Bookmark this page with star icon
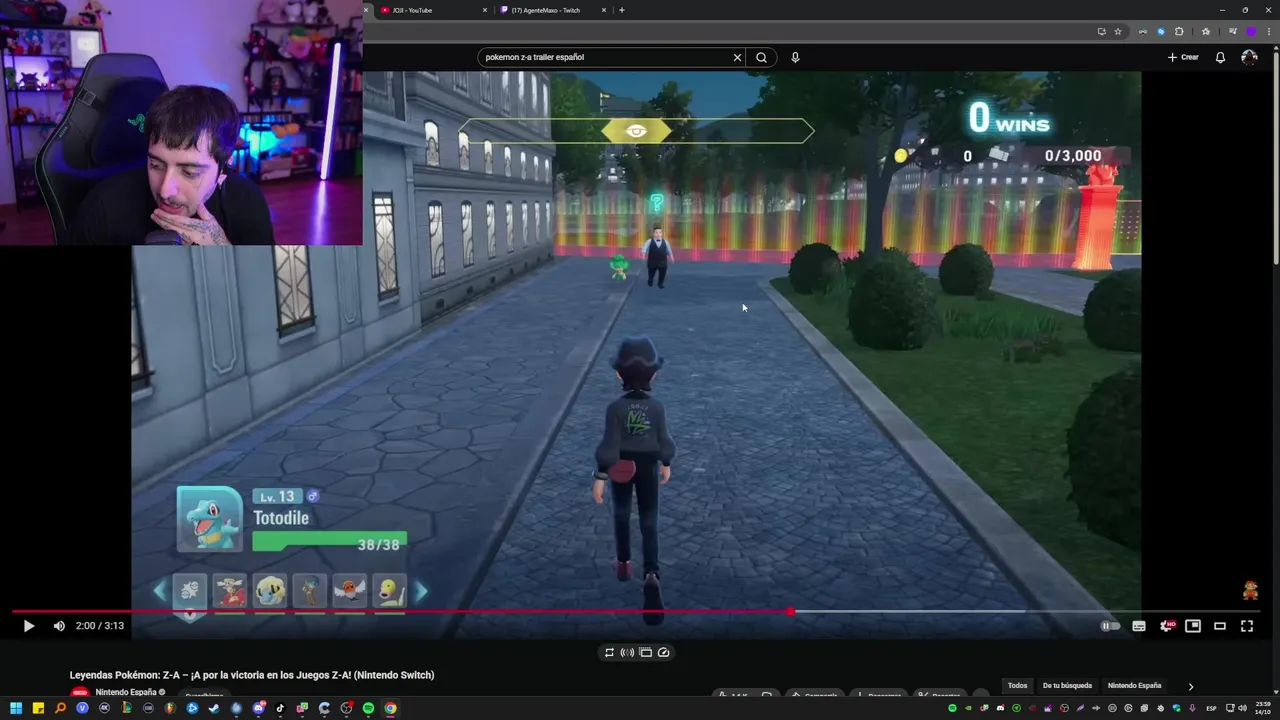The width and height of the screenshot is (1280, 720). [x=1118, y=31]
